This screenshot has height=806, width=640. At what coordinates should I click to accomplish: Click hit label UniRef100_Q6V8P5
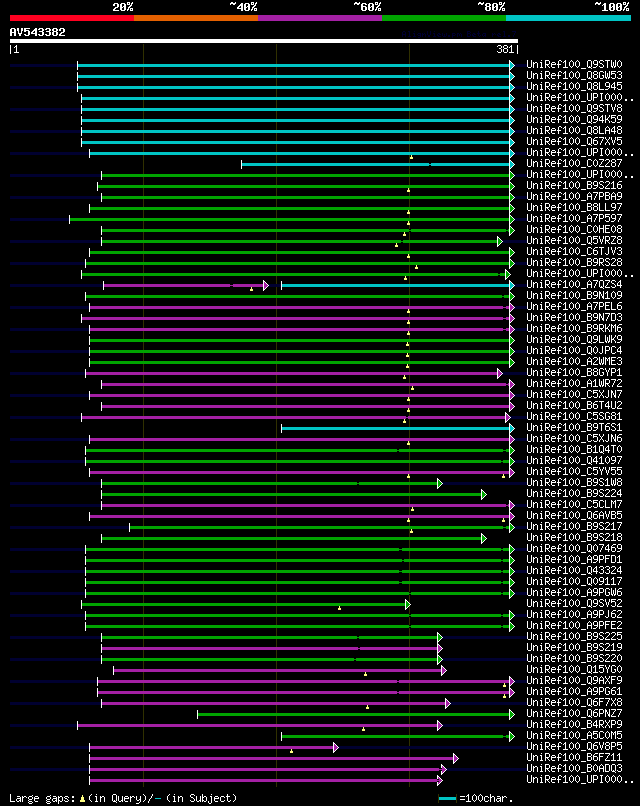pyautogui.click(x=574, y=746)
